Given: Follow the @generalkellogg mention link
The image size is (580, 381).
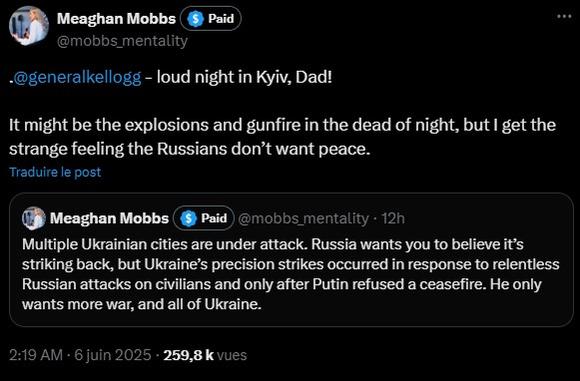Looking at the screenshot, I should pos(77,77).
